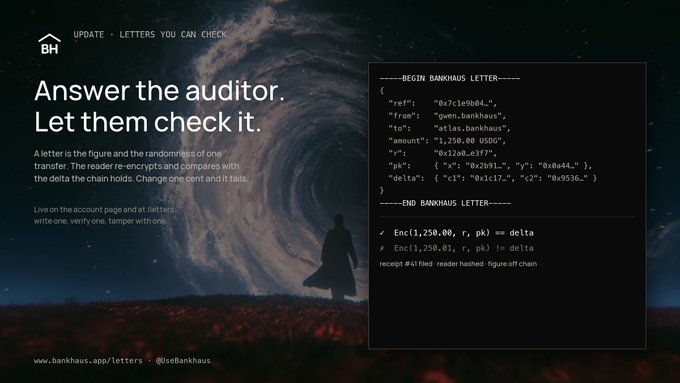This screenshot has height=383, width=680.
Task: Click the 'Let them check it.' headline line
Action: coord(148,121)
